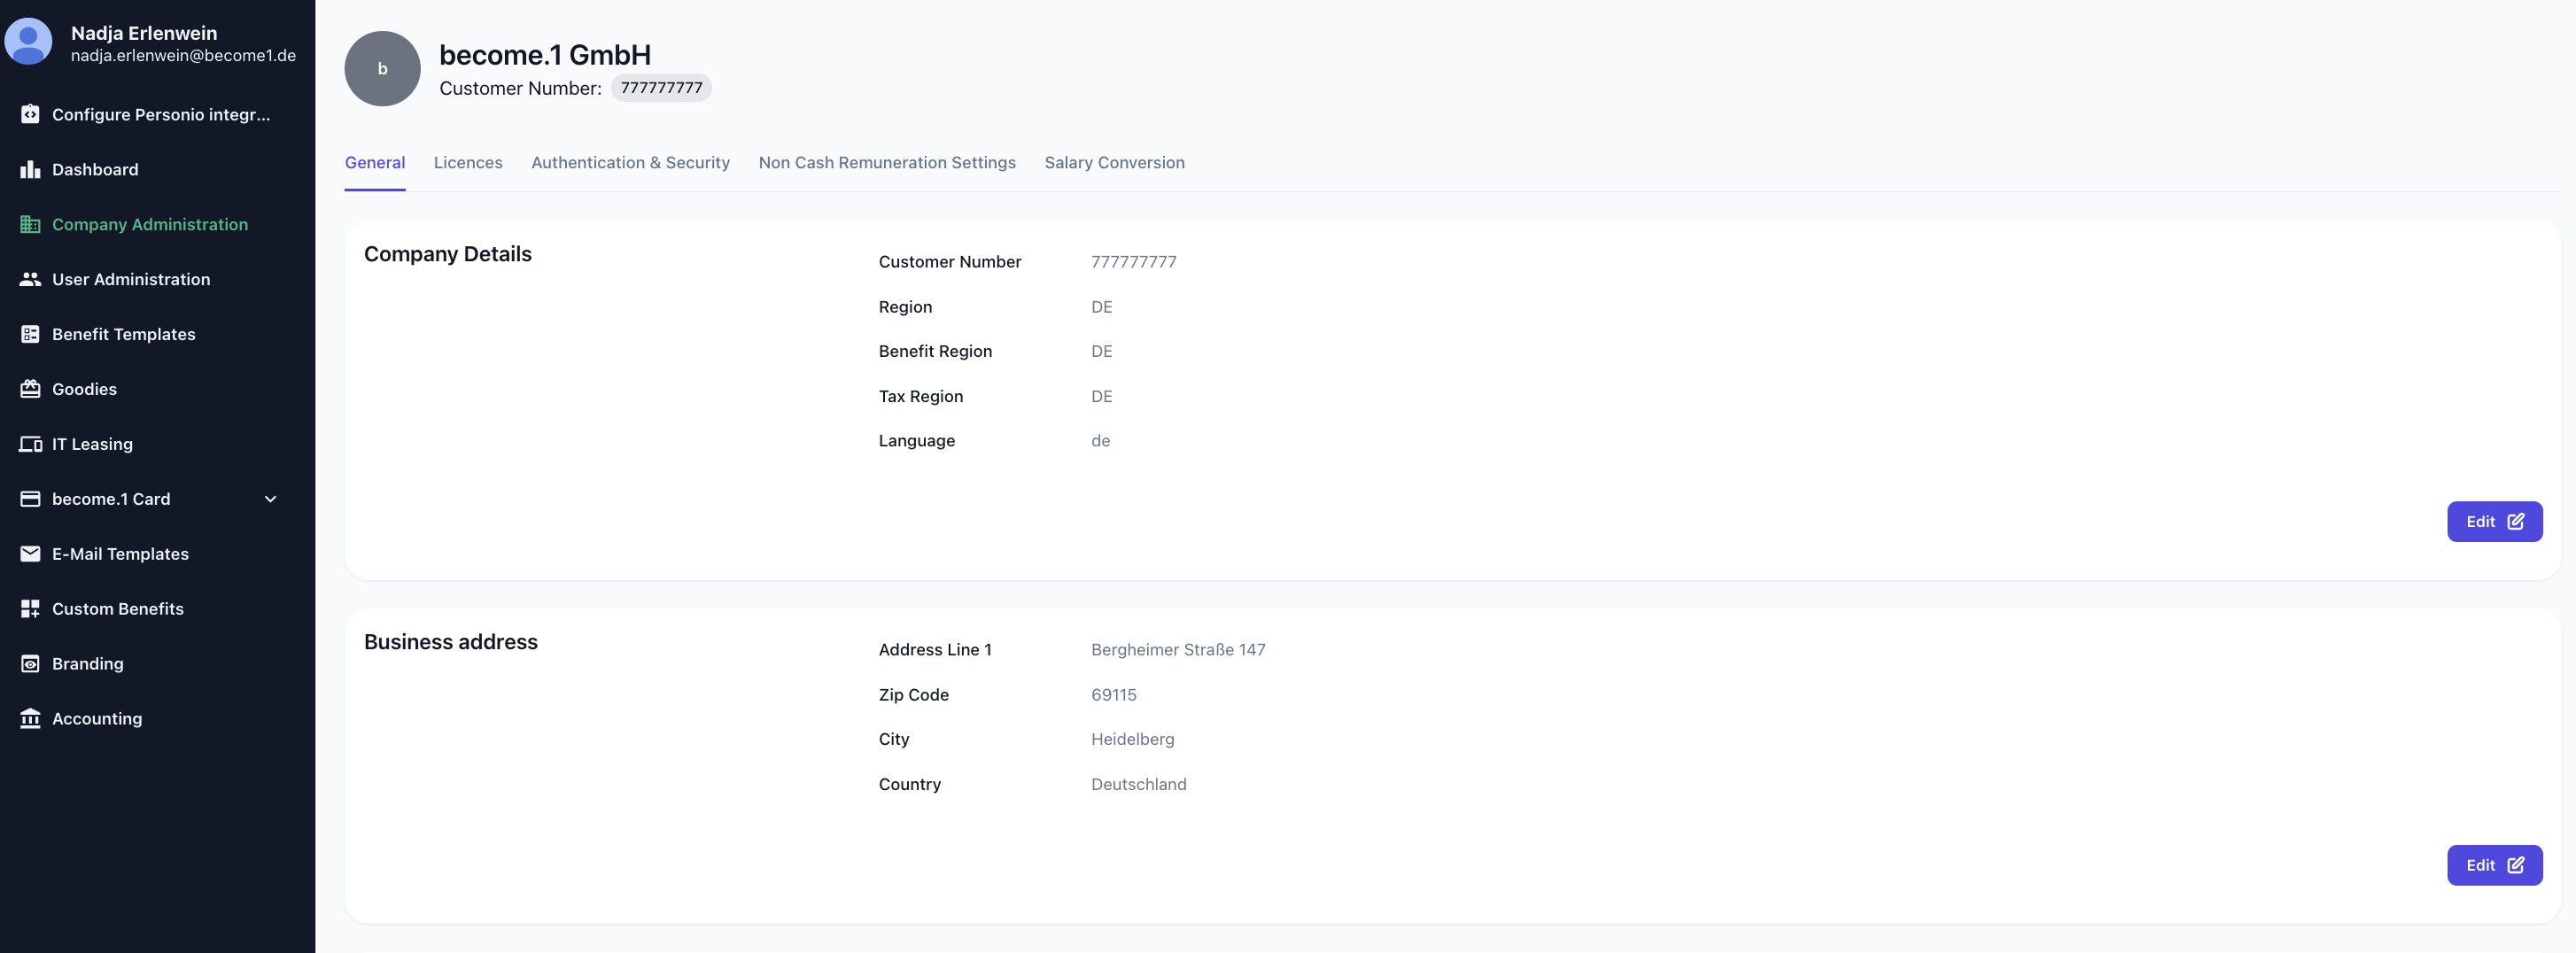Go to the Salary Conversion tab
Screen dimensions: 2576x953
tap(1114, 163)
